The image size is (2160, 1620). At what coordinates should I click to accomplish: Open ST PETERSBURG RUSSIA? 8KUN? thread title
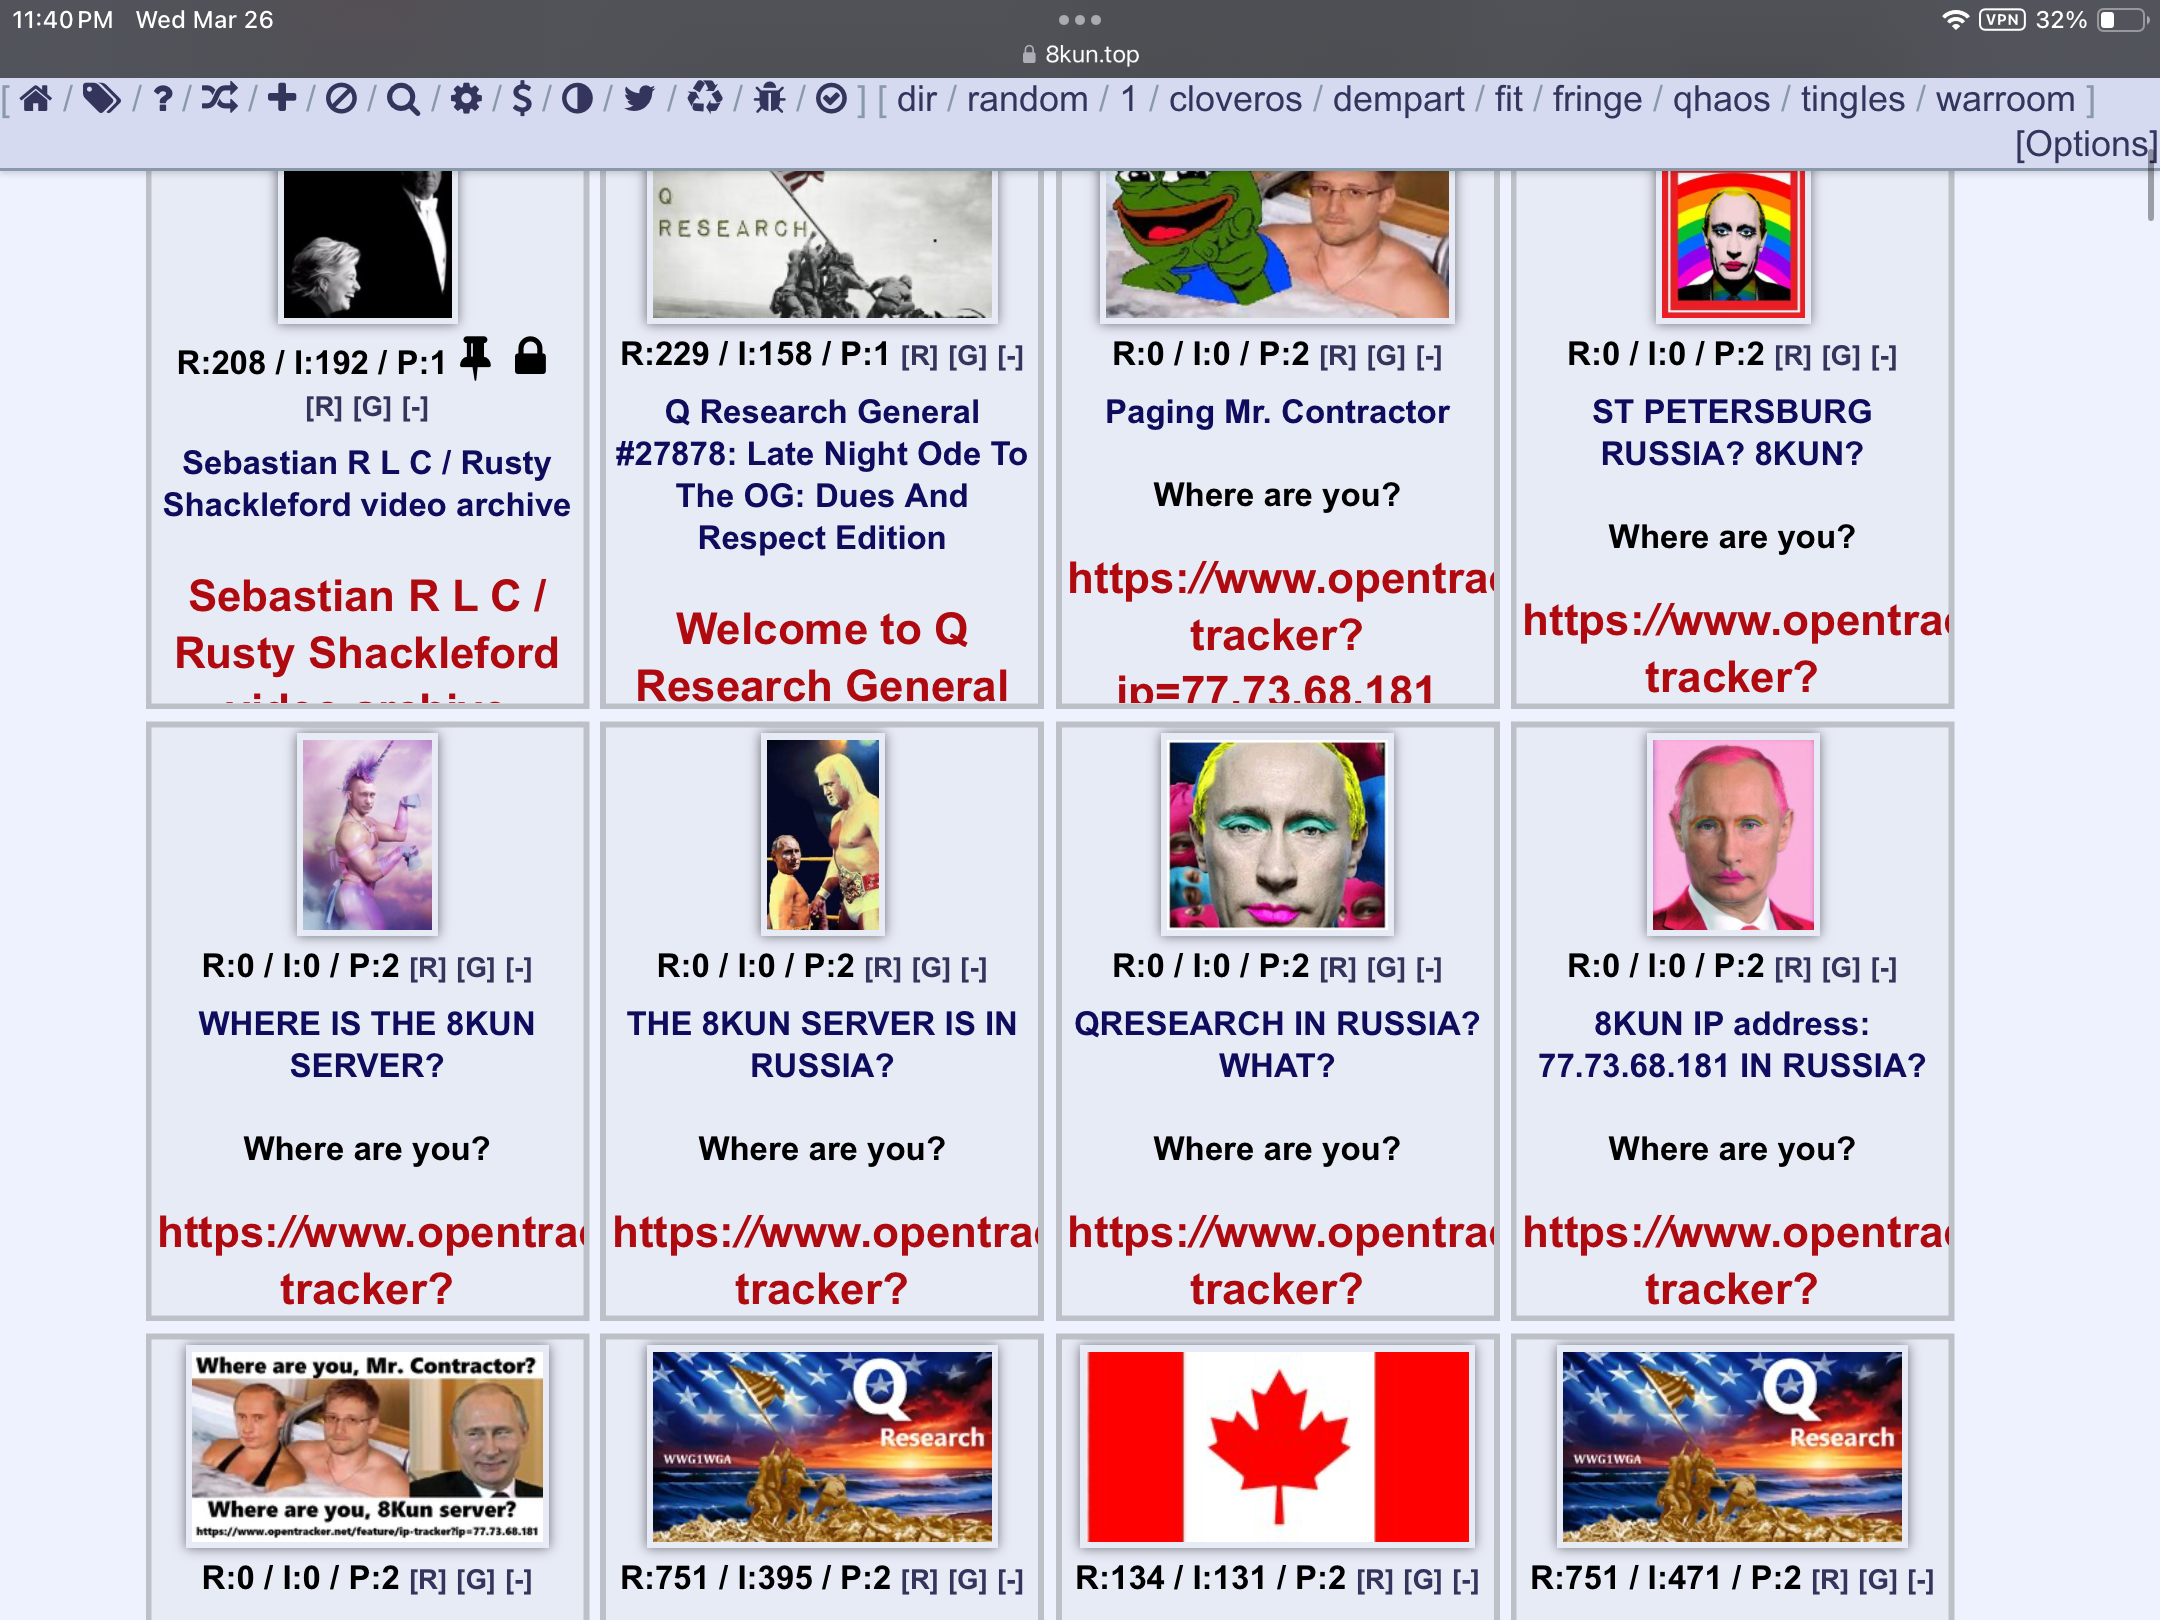coord(1732,432)
